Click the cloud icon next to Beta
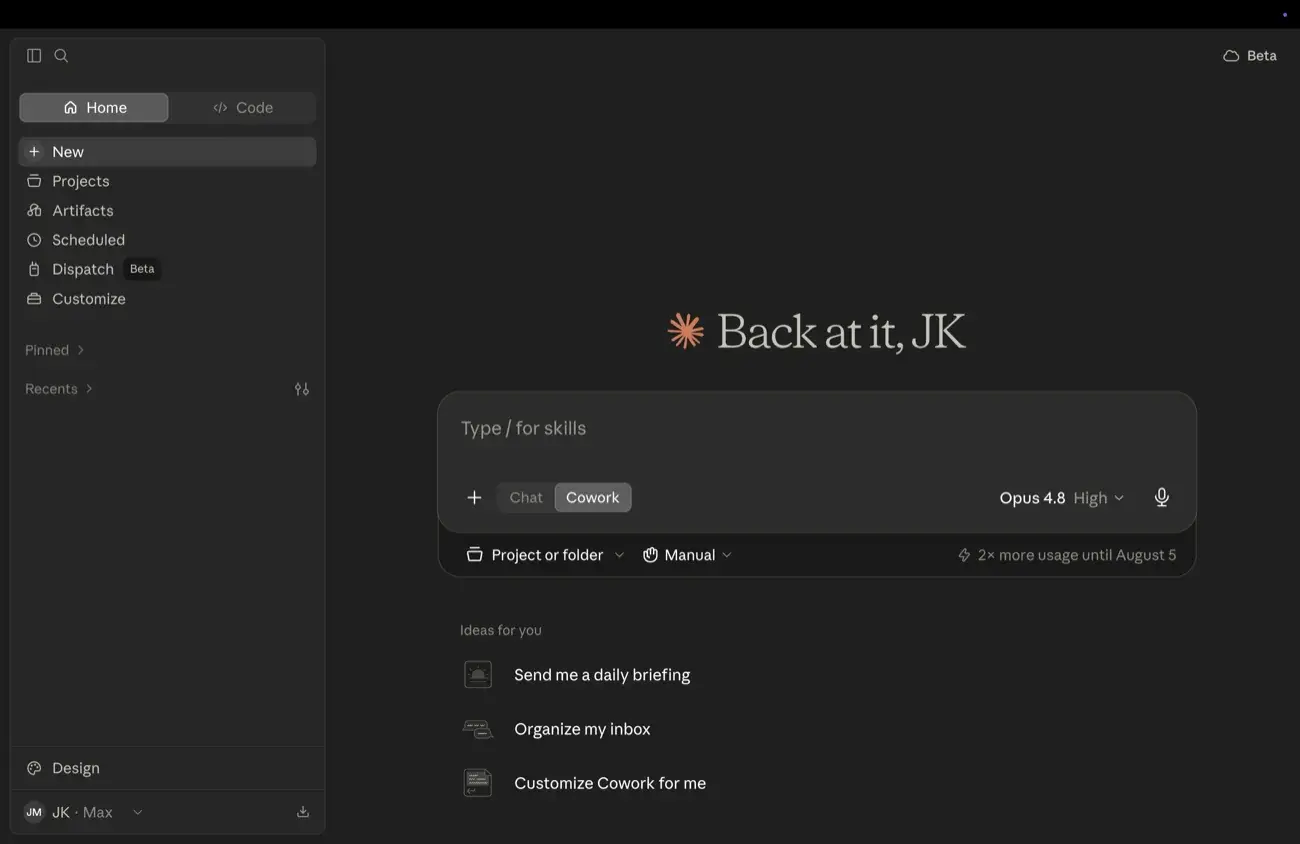 pyautogui.click(x=1231, y=56)
